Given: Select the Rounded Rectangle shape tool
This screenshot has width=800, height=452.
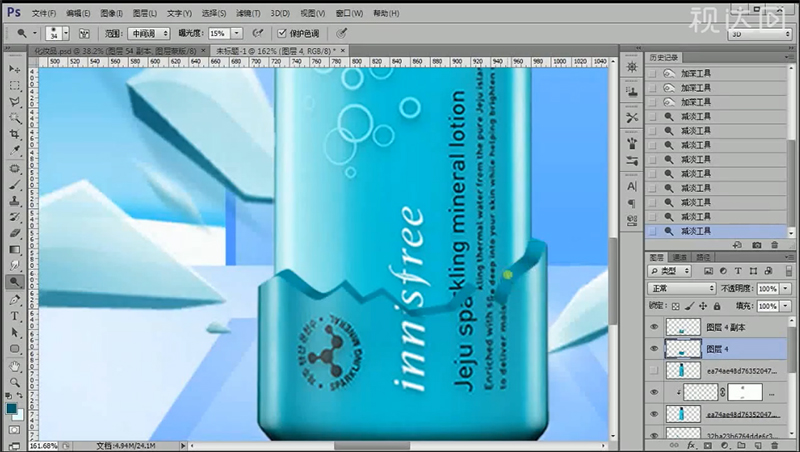Looking at the screenshot, I should pos(14,349).
